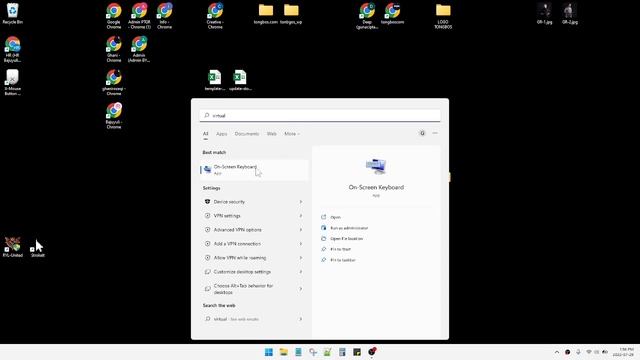This screenshot has height=360, width=640.
Task: Open On-Screen Keyboard best match result
Action: [254, 170]
